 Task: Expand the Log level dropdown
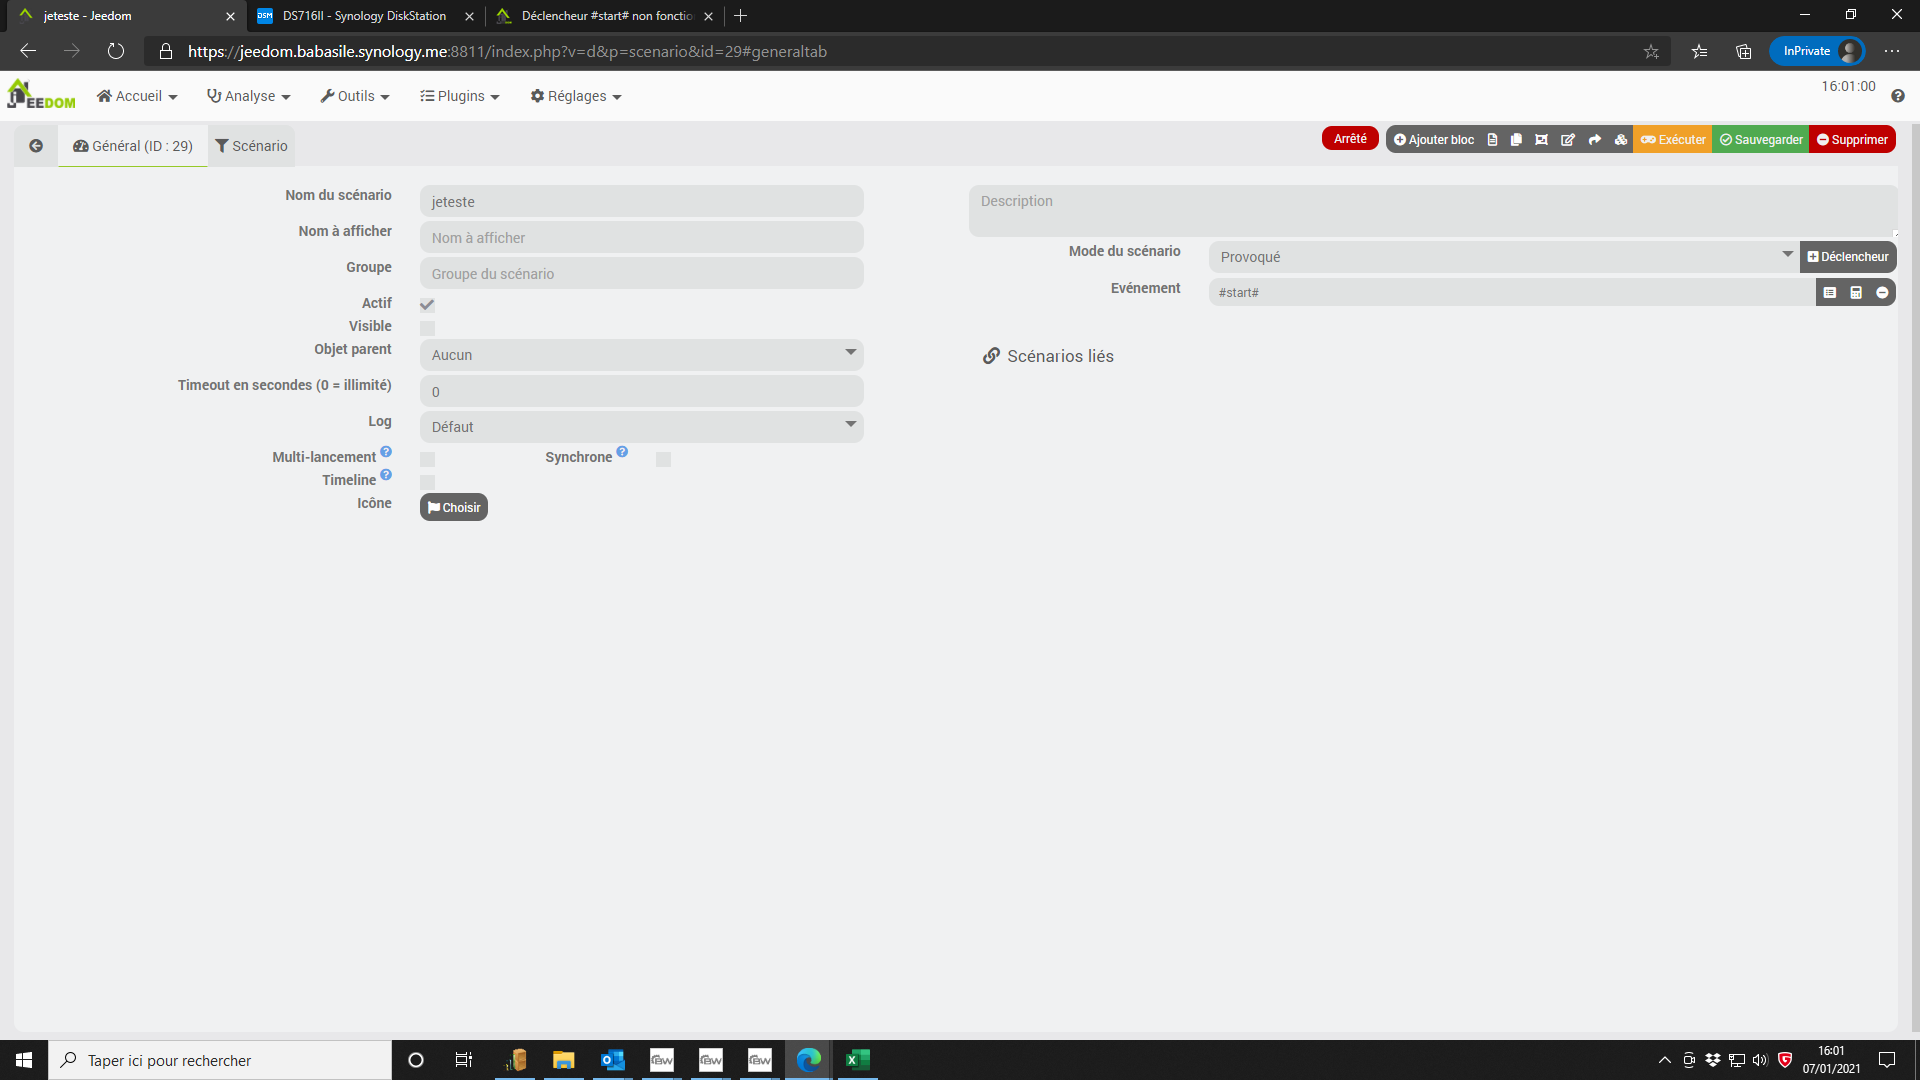[641, 427]
